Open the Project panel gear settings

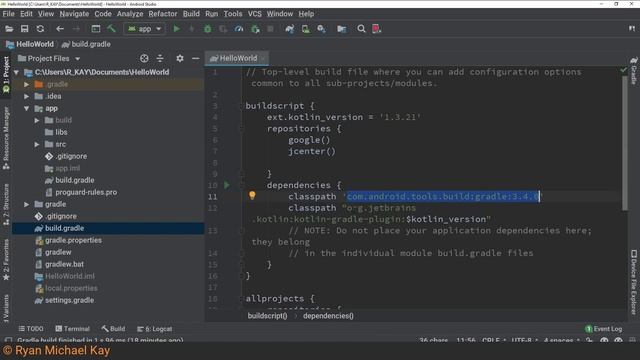point(180,58)
